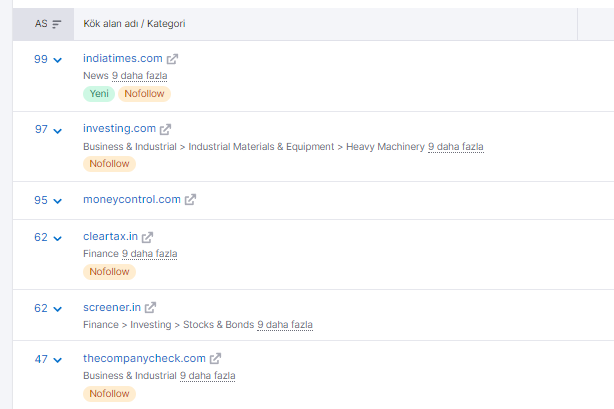
Task: Click the AS score 47
Action: click(41, 359)
